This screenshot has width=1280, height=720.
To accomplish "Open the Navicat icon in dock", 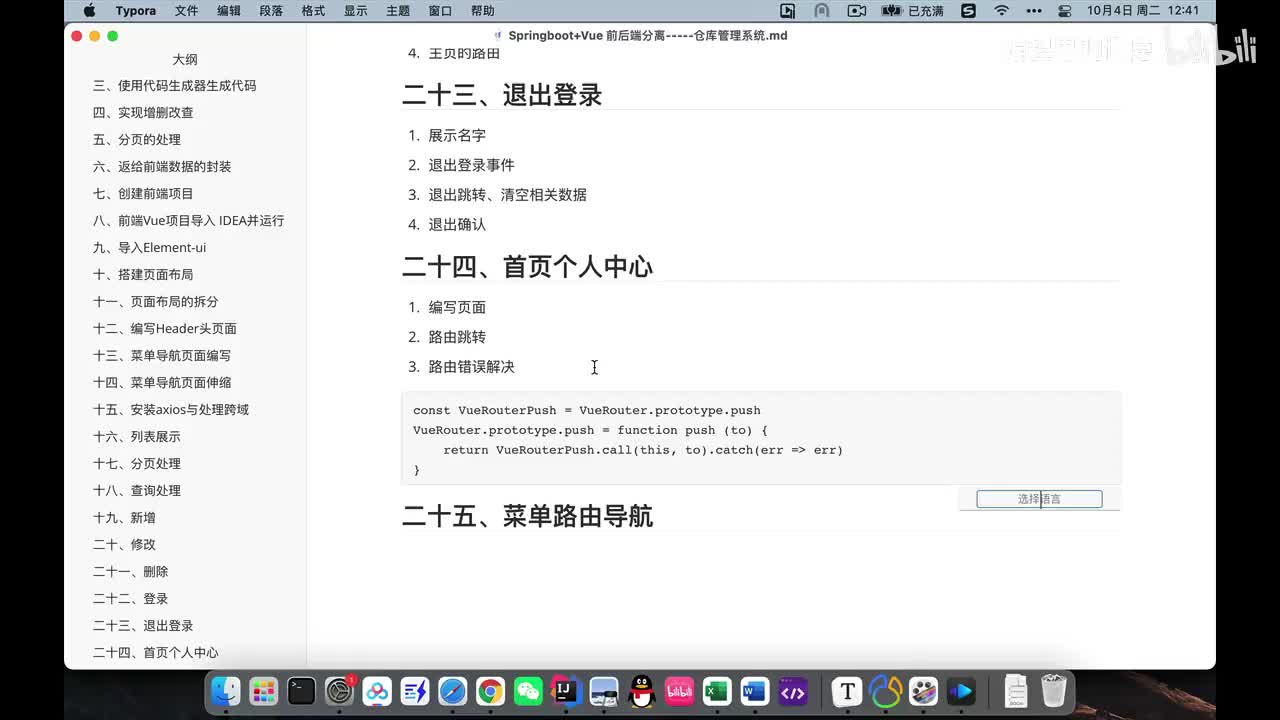I will [886, 691].
